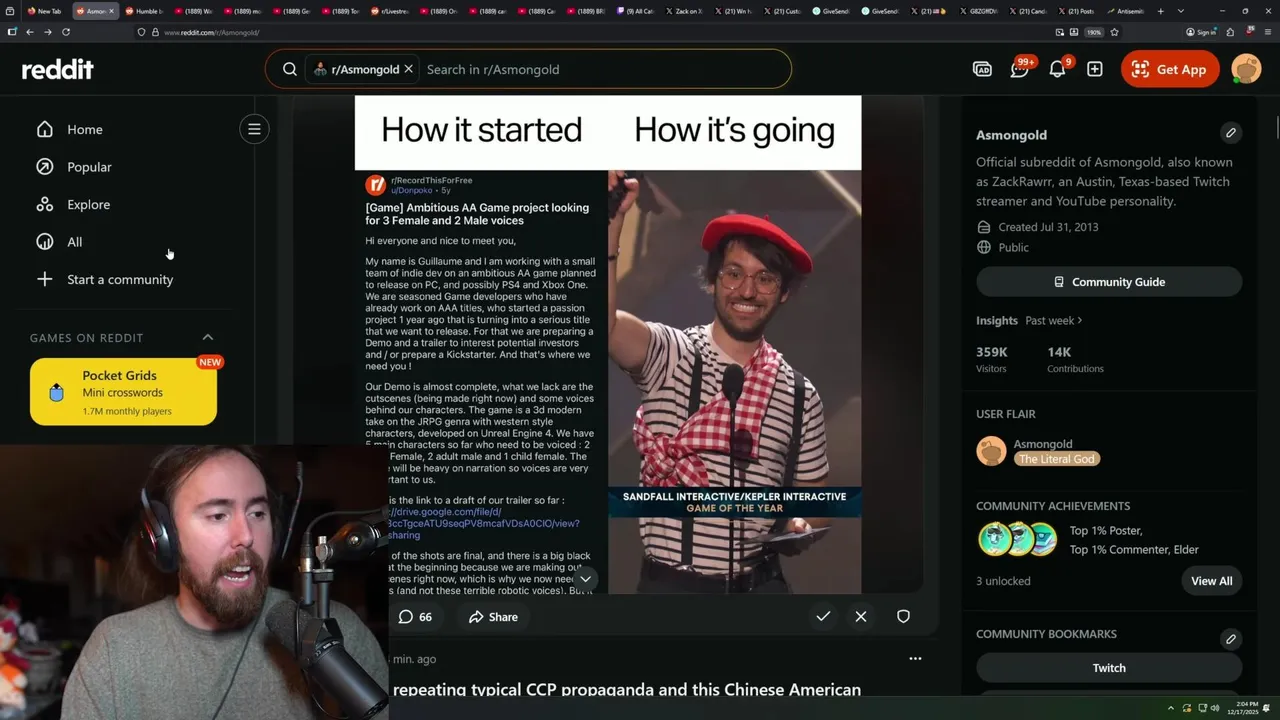Open the Pocket Grids mini crosswords card

pyautogui.click(x=123, y=392)
